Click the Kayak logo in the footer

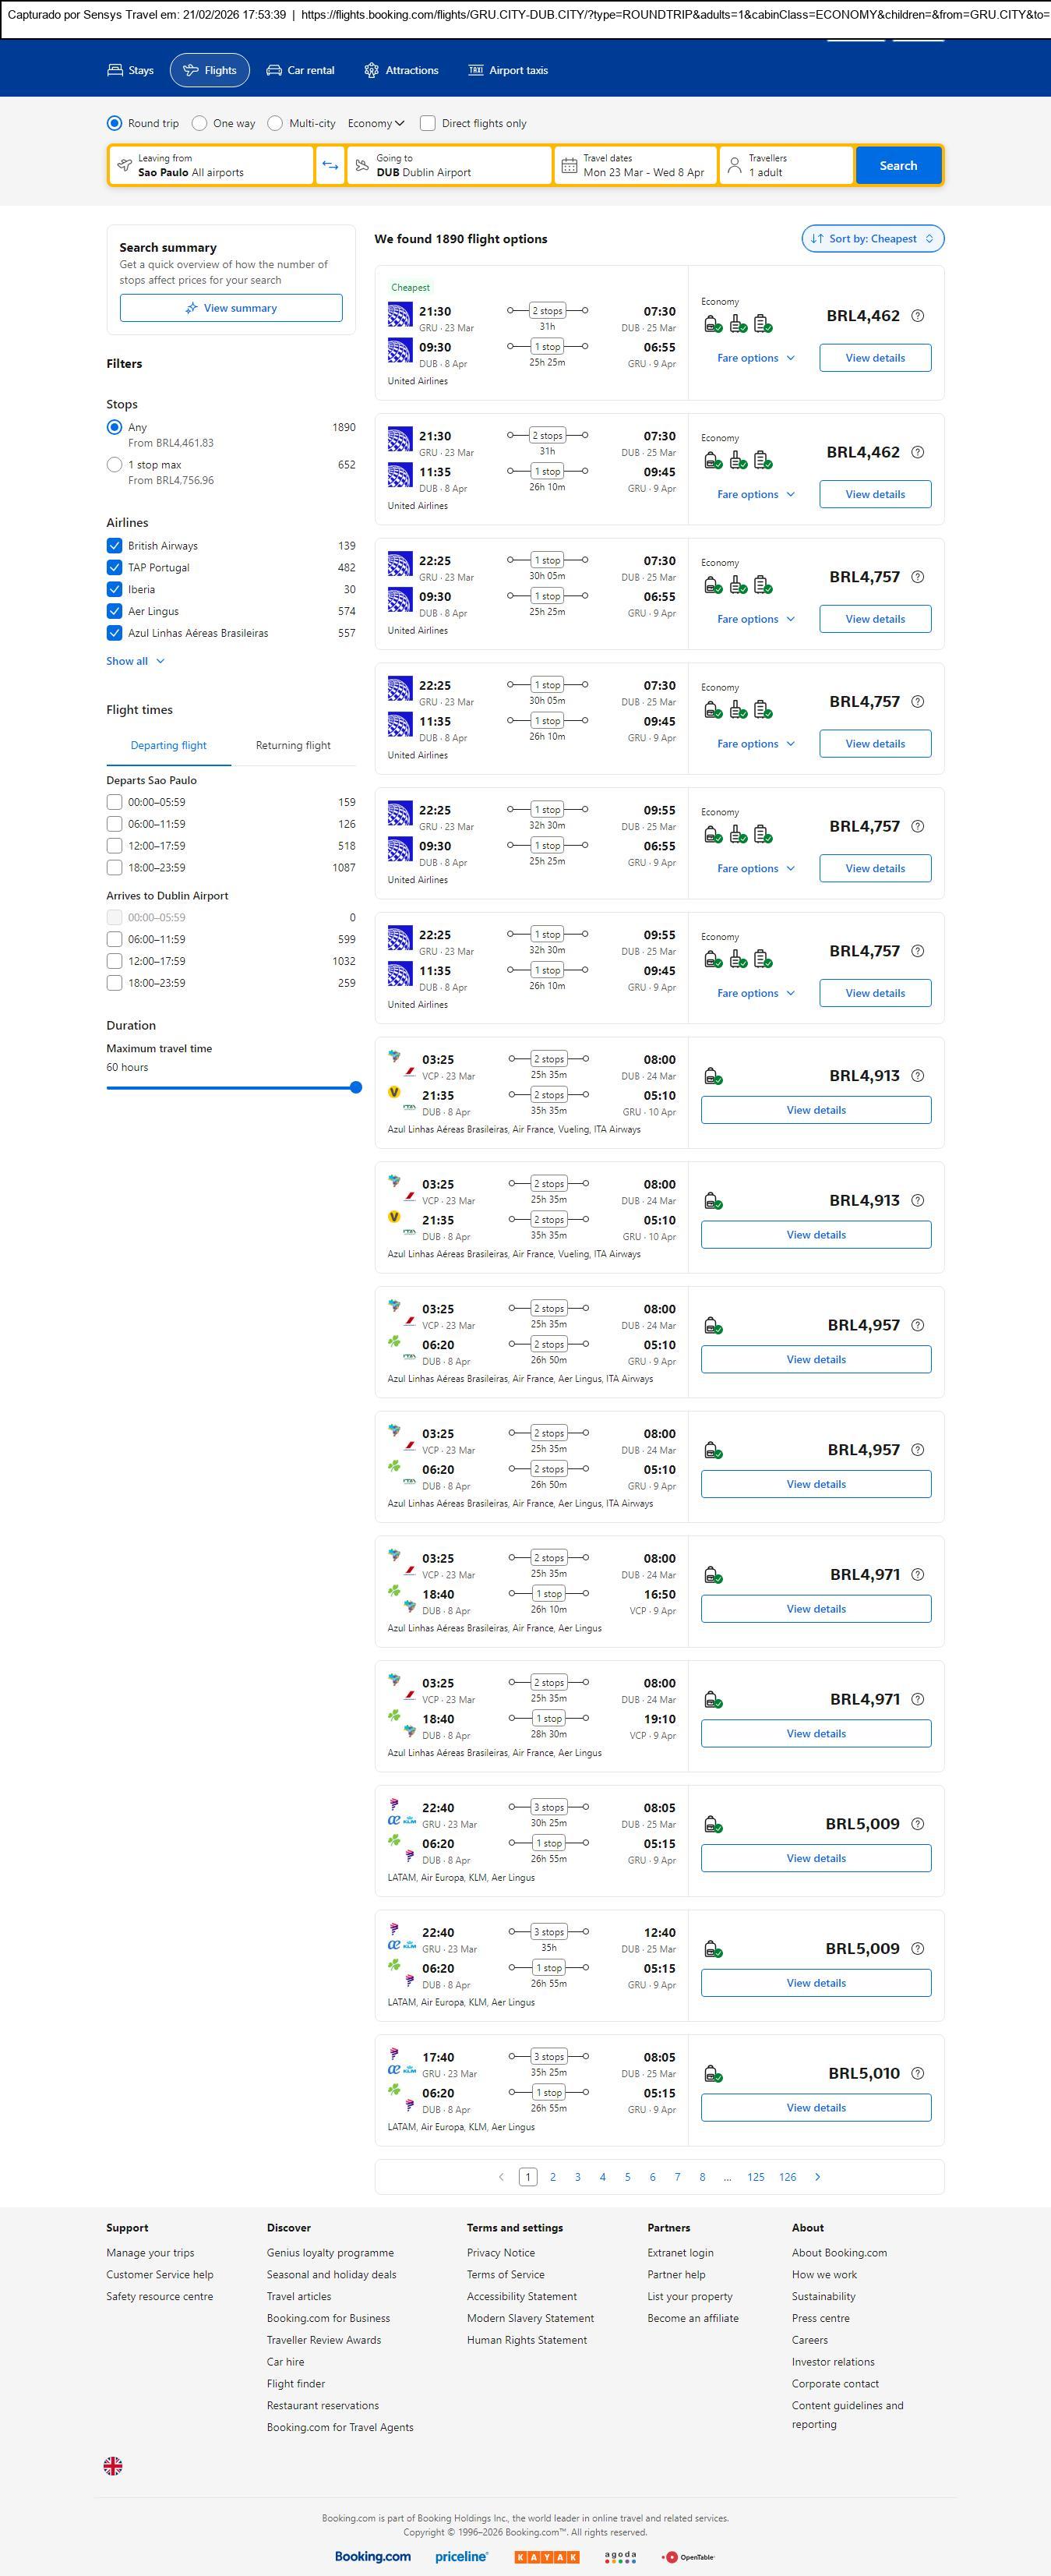tap(546, 2556)
